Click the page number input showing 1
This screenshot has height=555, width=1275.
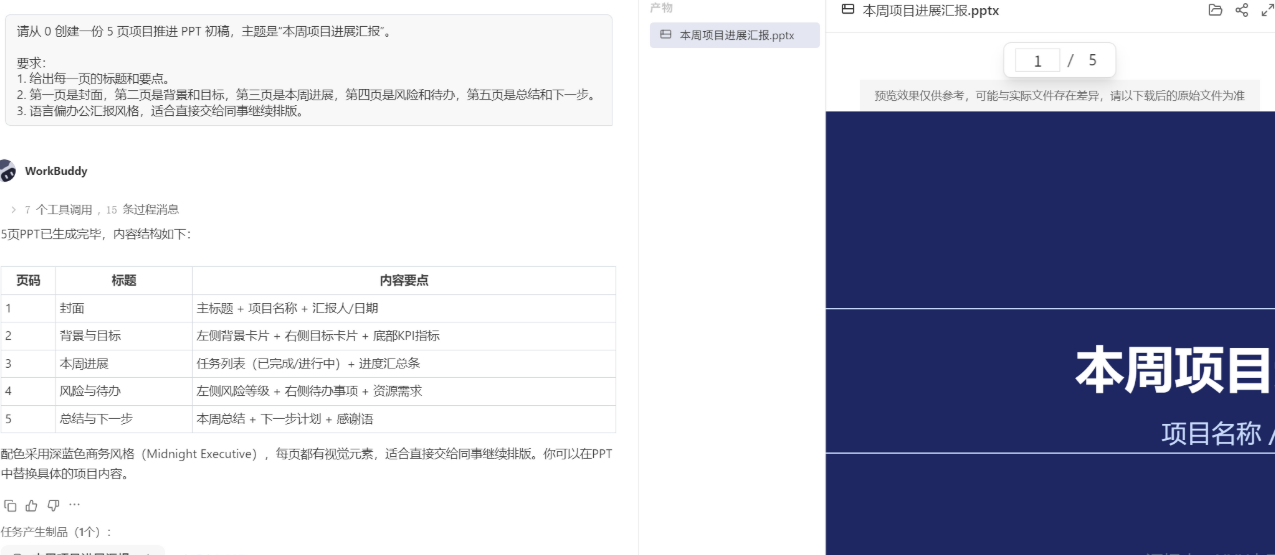(1037, 61)
